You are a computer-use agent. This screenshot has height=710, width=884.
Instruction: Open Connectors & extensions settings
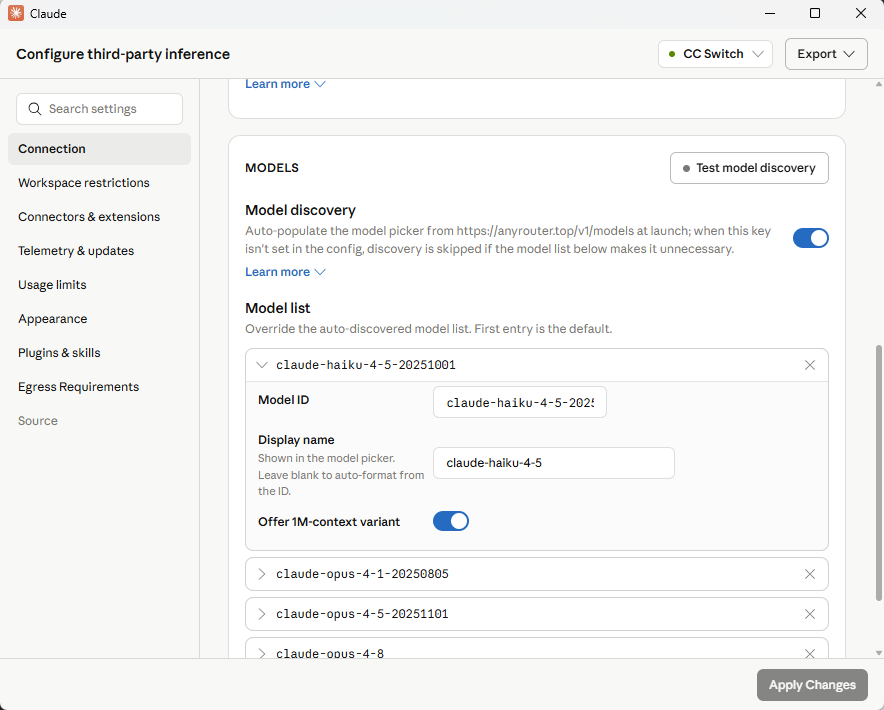pos(89,217)
